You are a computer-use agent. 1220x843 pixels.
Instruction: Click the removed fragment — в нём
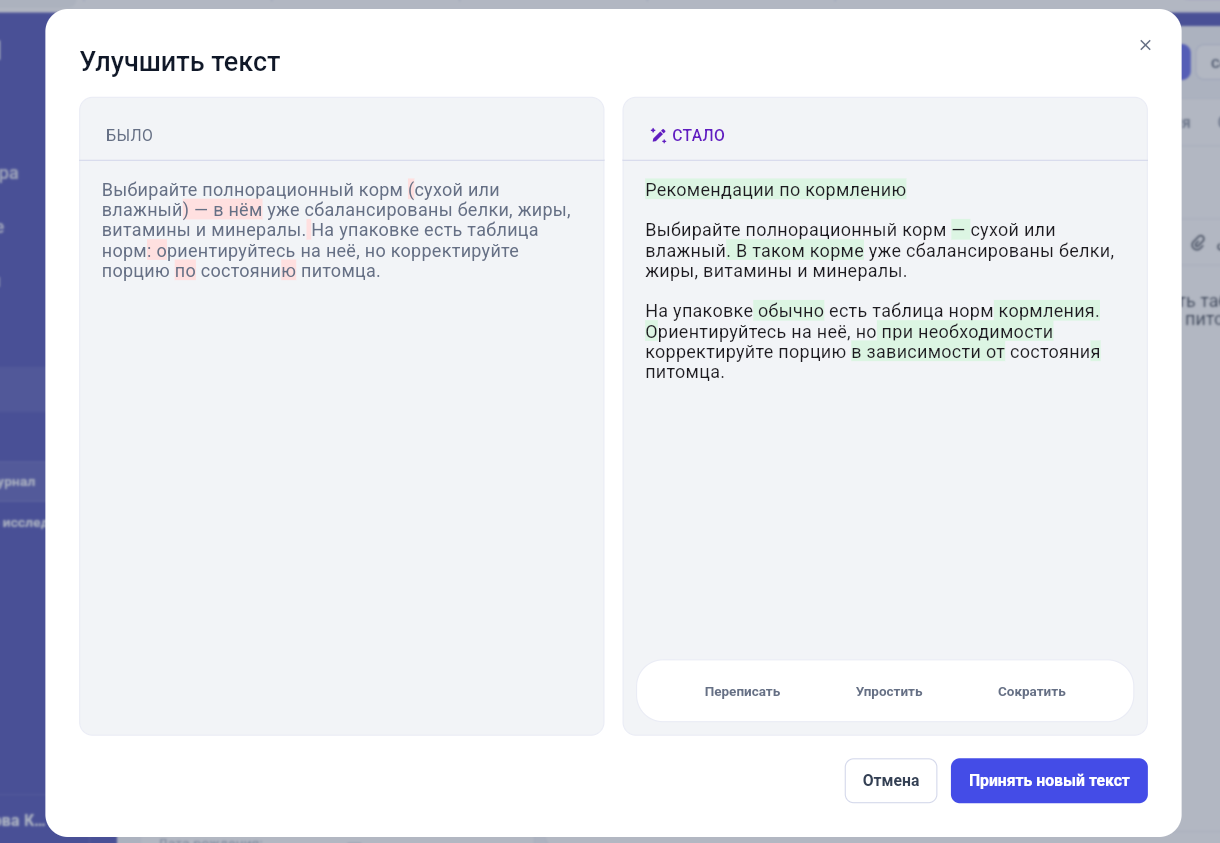(228, 210)
